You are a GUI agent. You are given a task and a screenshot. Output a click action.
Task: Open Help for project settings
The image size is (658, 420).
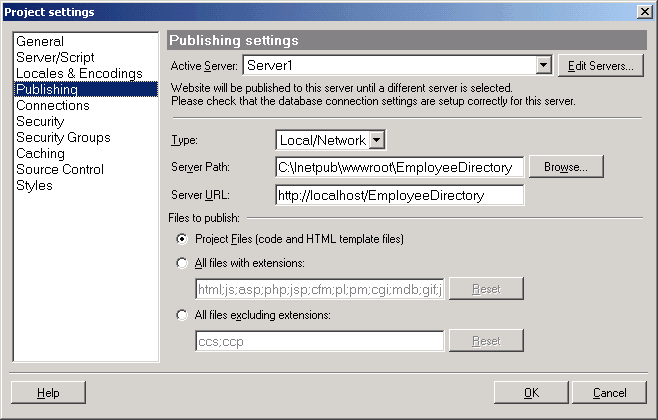[x=48, y=393]
